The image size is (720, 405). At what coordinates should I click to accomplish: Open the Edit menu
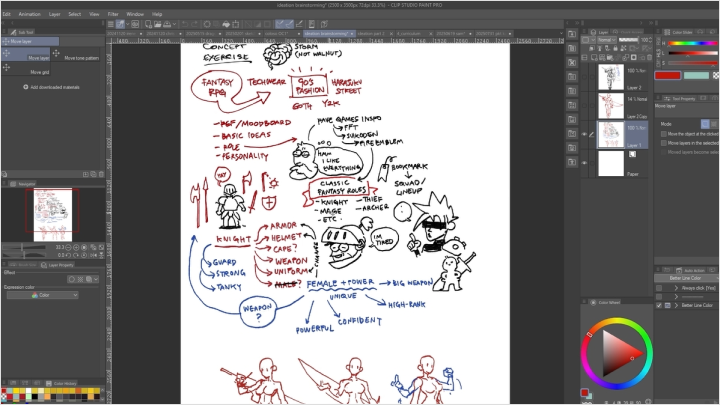pyautogui.click(x=6, y=14)
